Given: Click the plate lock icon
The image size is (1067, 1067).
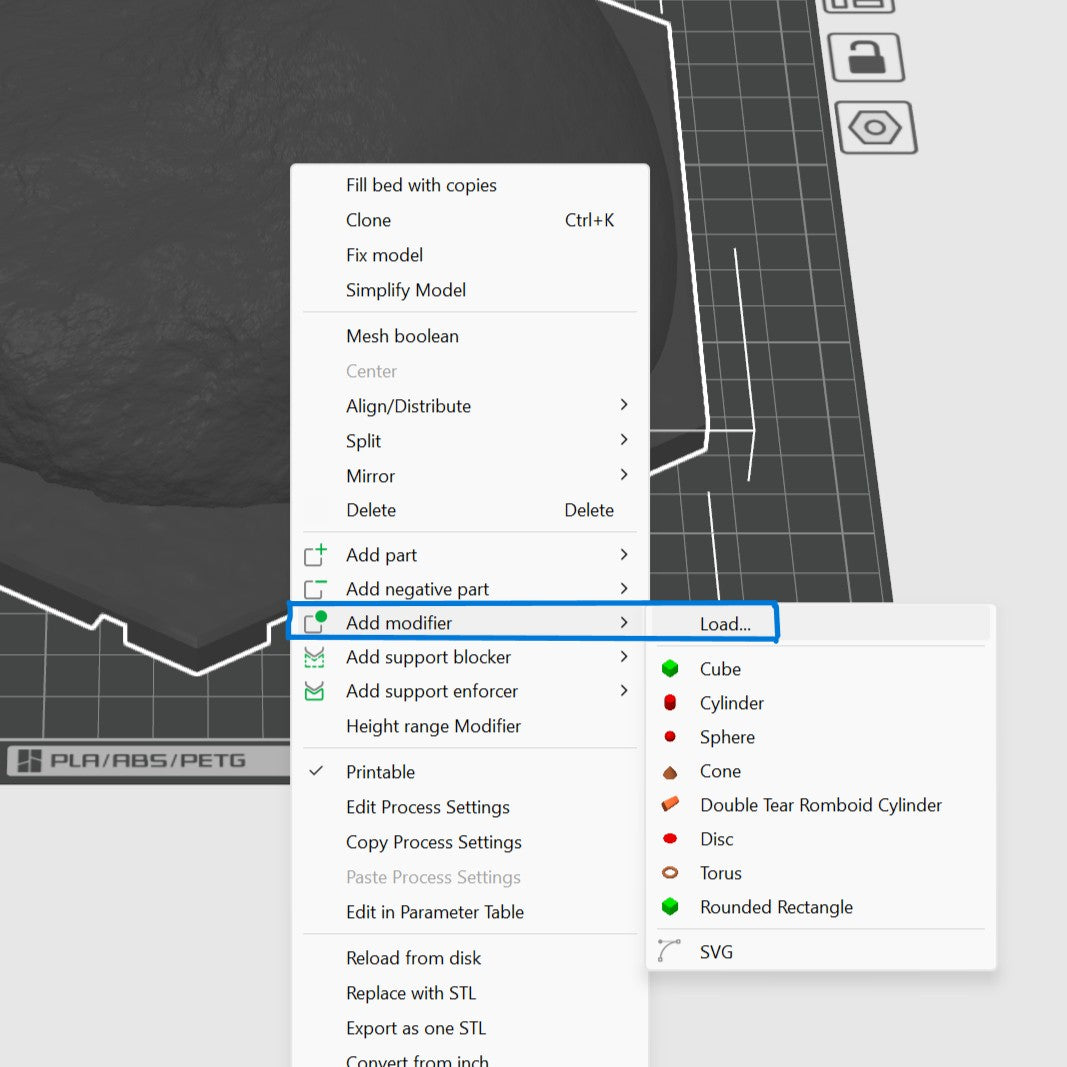Looking at the screenshot, I should tap(865, 57).
